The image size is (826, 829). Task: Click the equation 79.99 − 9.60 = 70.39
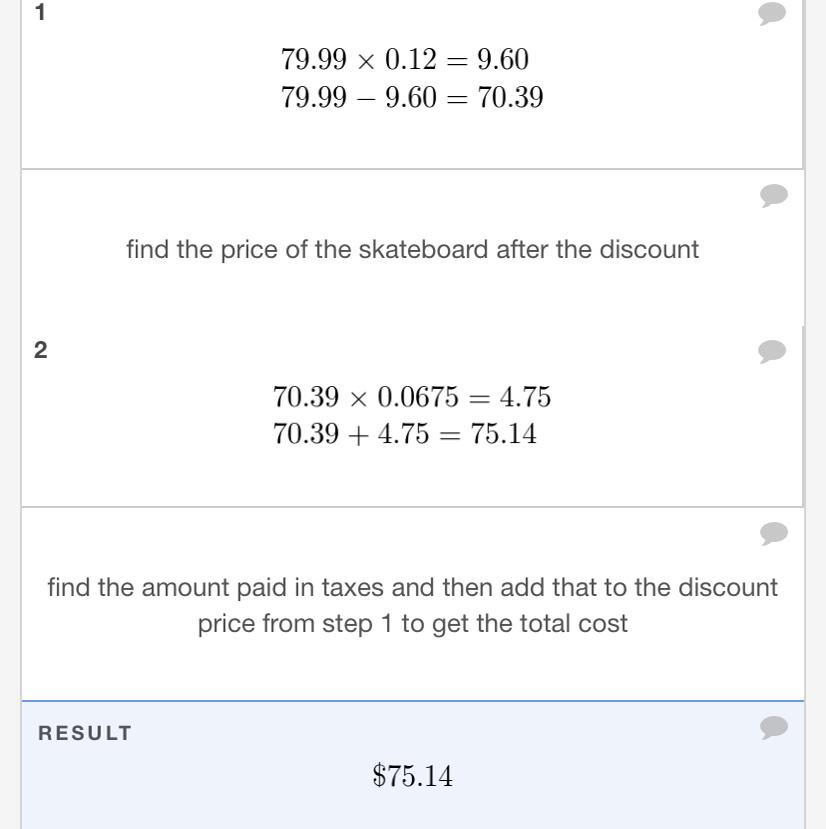click(412, 97)
